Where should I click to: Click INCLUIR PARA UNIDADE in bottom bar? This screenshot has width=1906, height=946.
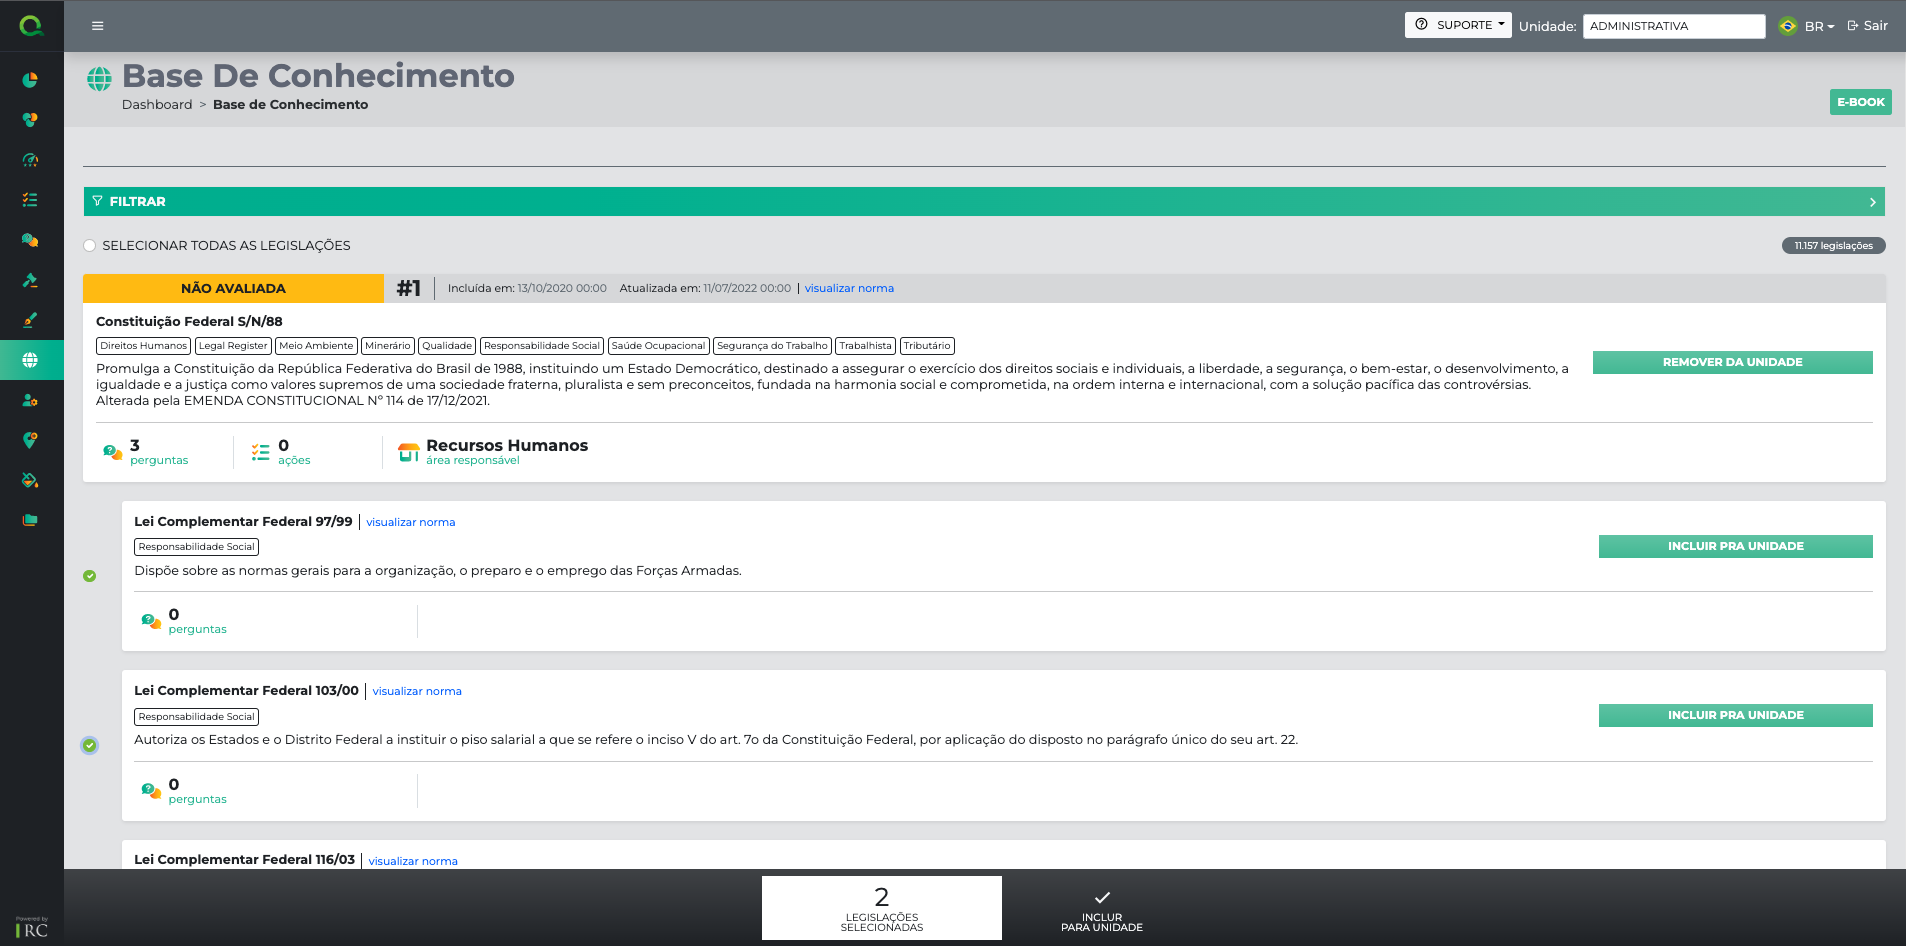coord(1101,909)
